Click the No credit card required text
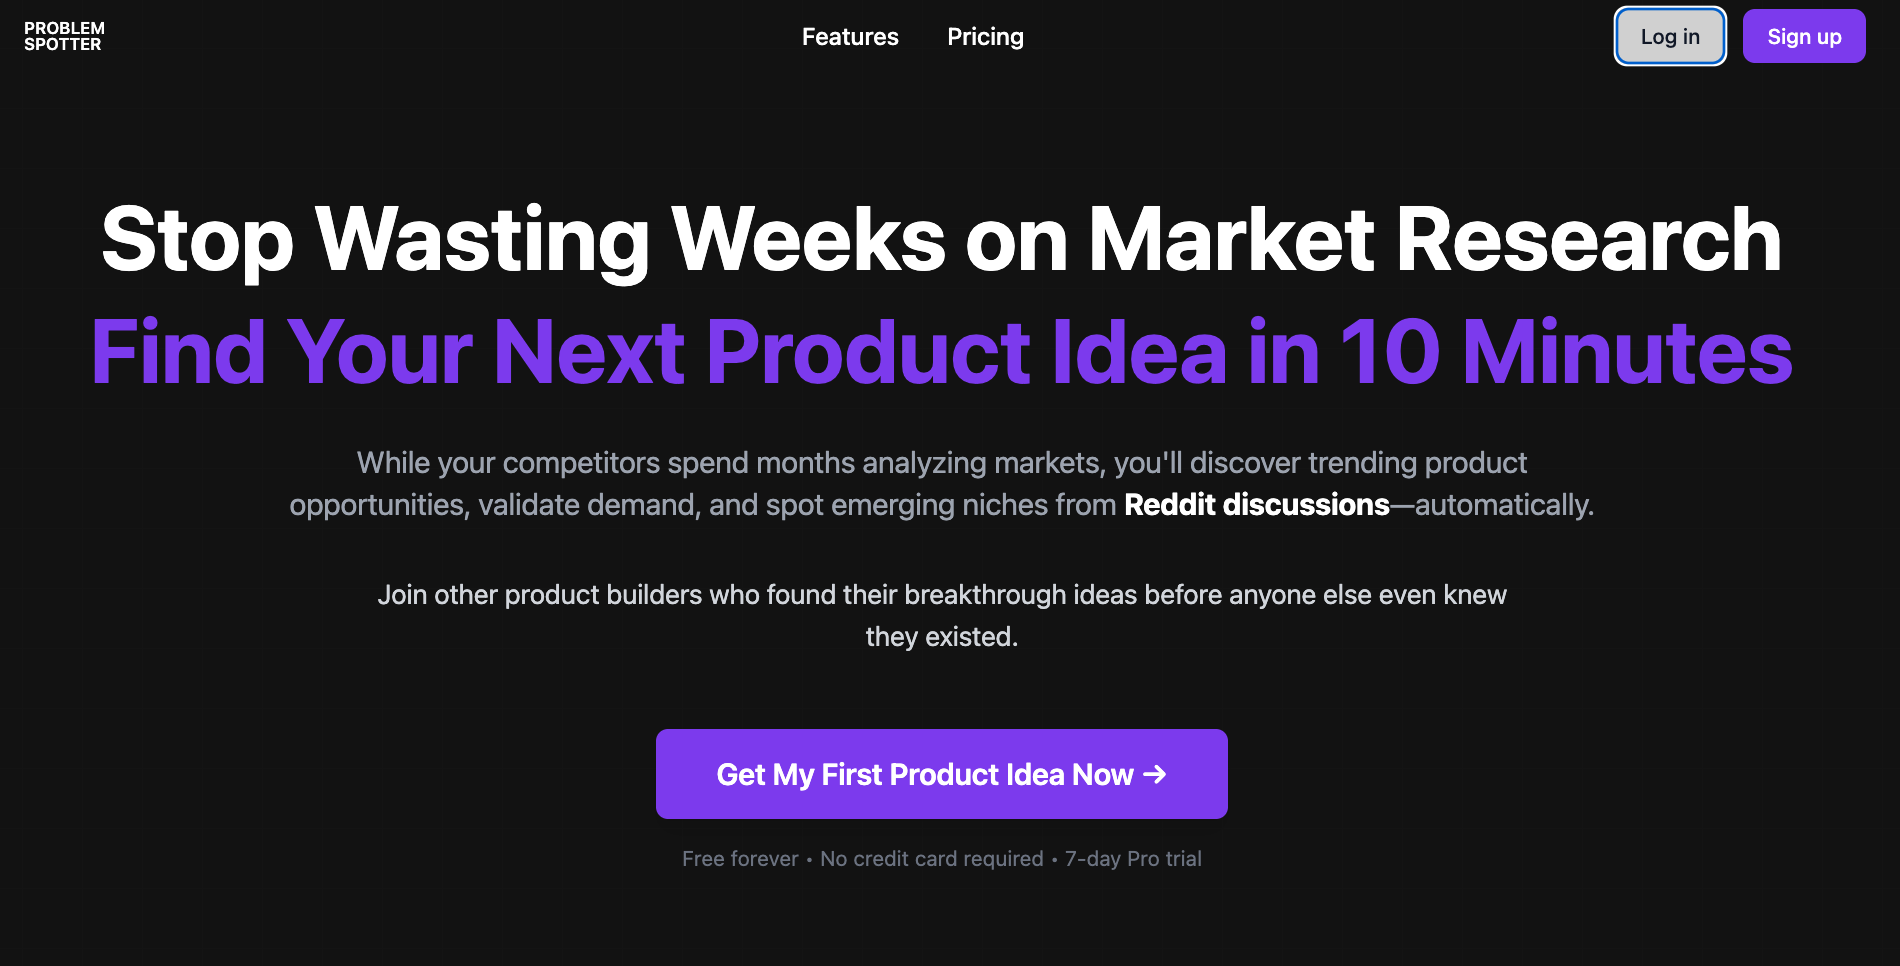1900x966 pixels. point(931,859)
